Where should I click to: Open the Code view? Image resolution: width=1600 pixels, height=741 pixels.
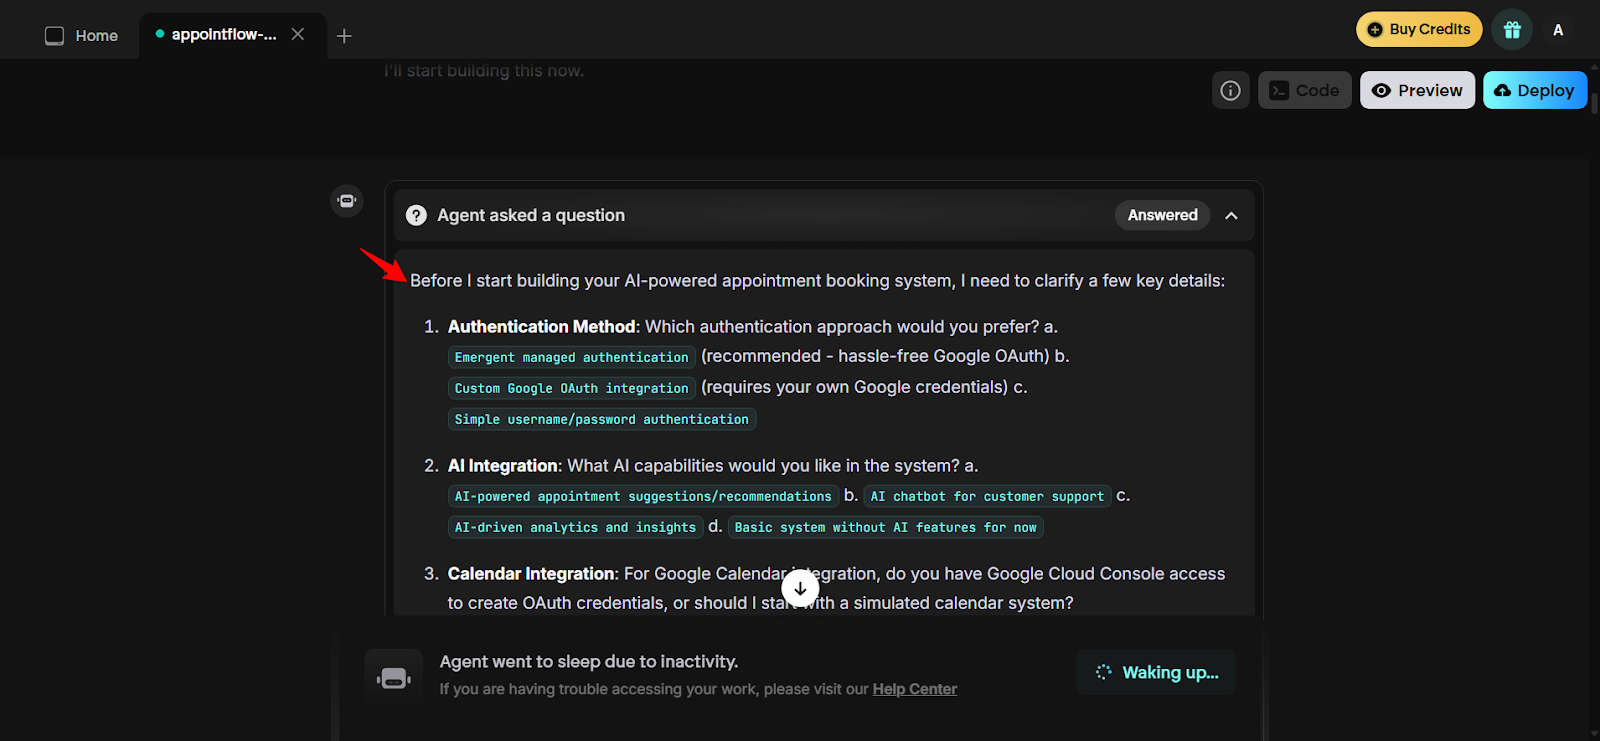click(1305, 90)
